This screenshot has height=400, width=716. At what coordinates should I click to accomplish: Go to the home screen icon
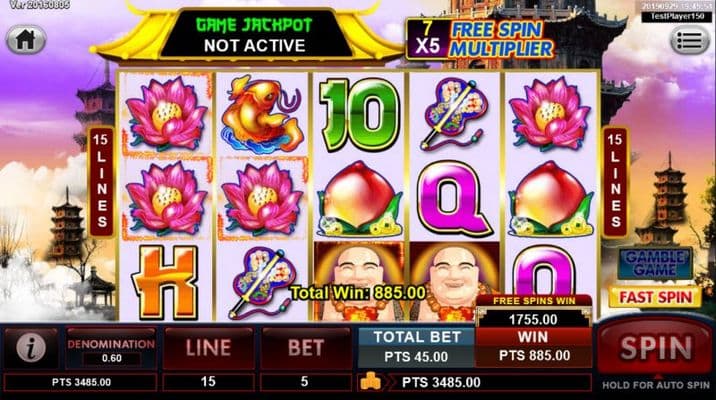tap(26, 40)
